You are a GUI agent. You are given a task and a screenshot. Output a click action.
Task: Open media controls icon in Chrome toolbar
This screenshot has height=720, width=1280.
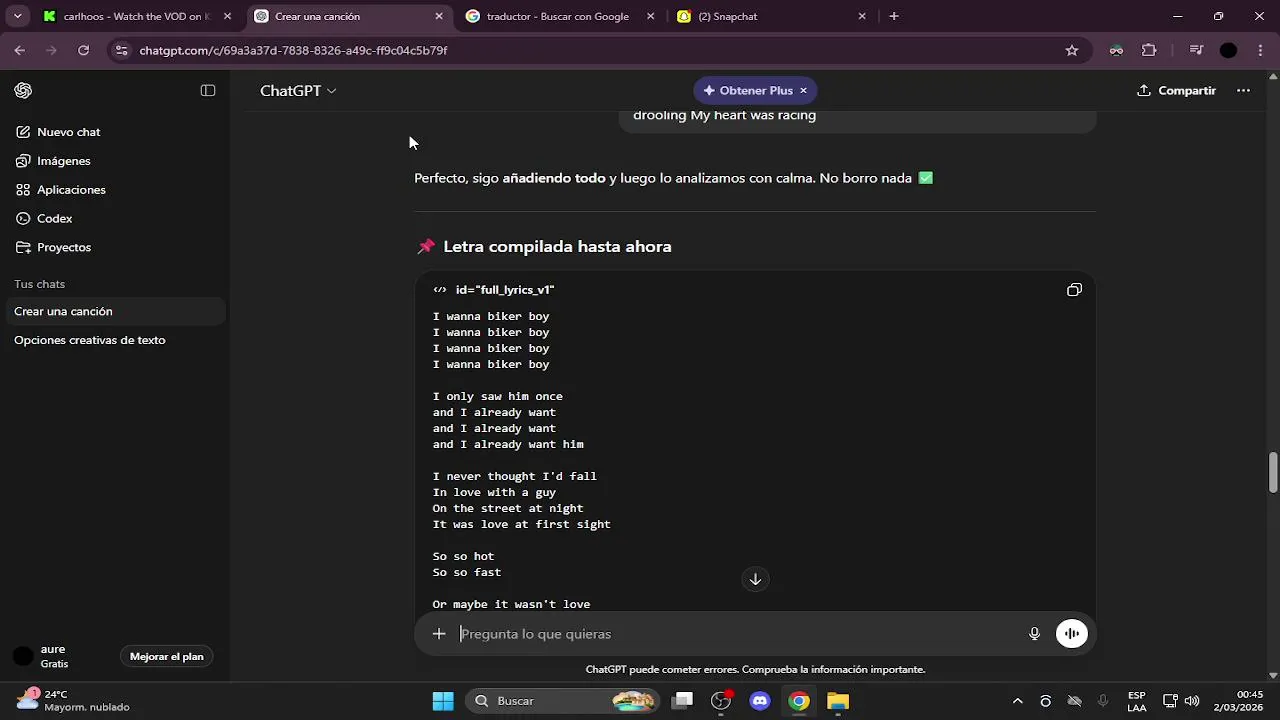[x=1196, y=50]
